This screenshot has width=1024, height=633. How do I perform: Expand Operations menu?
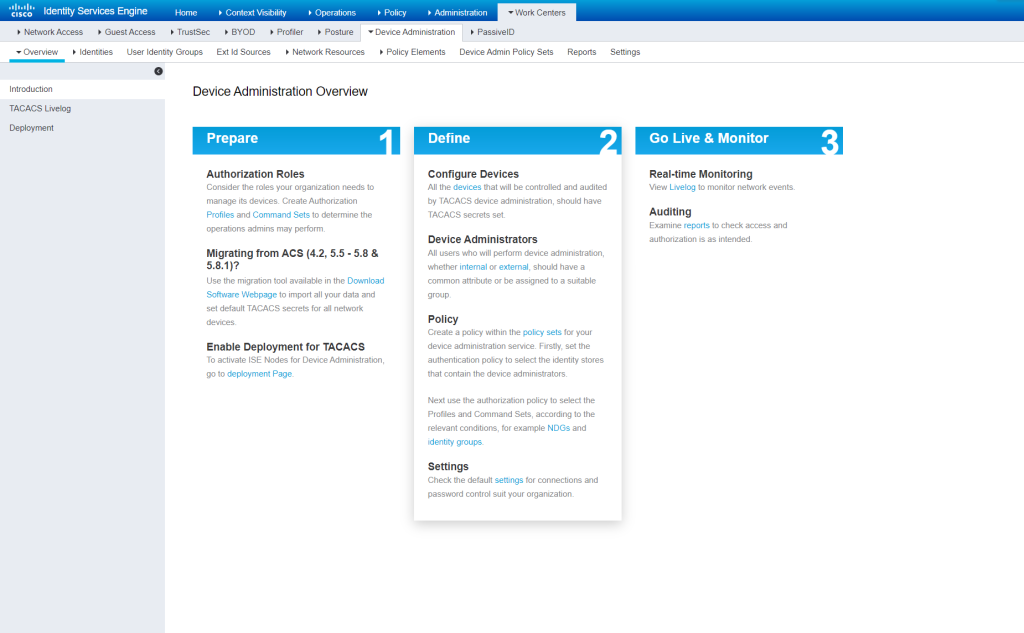tap(332, 12)
